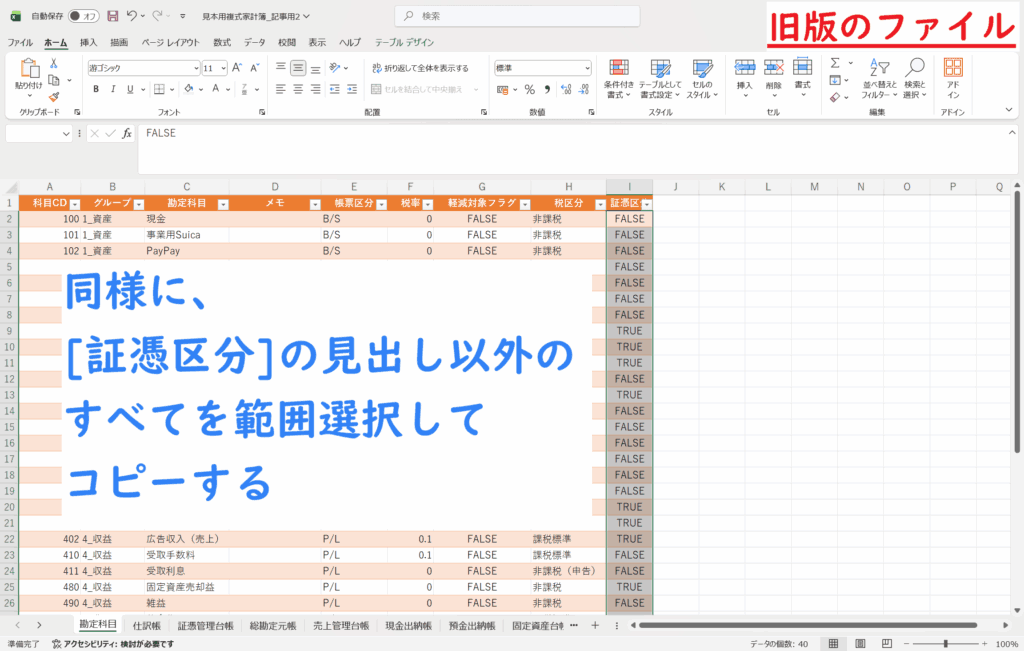Switch to the 仕訳帳 sheet tab
The width and height of the screenshot is (1024, 651).
coord(146,625)
